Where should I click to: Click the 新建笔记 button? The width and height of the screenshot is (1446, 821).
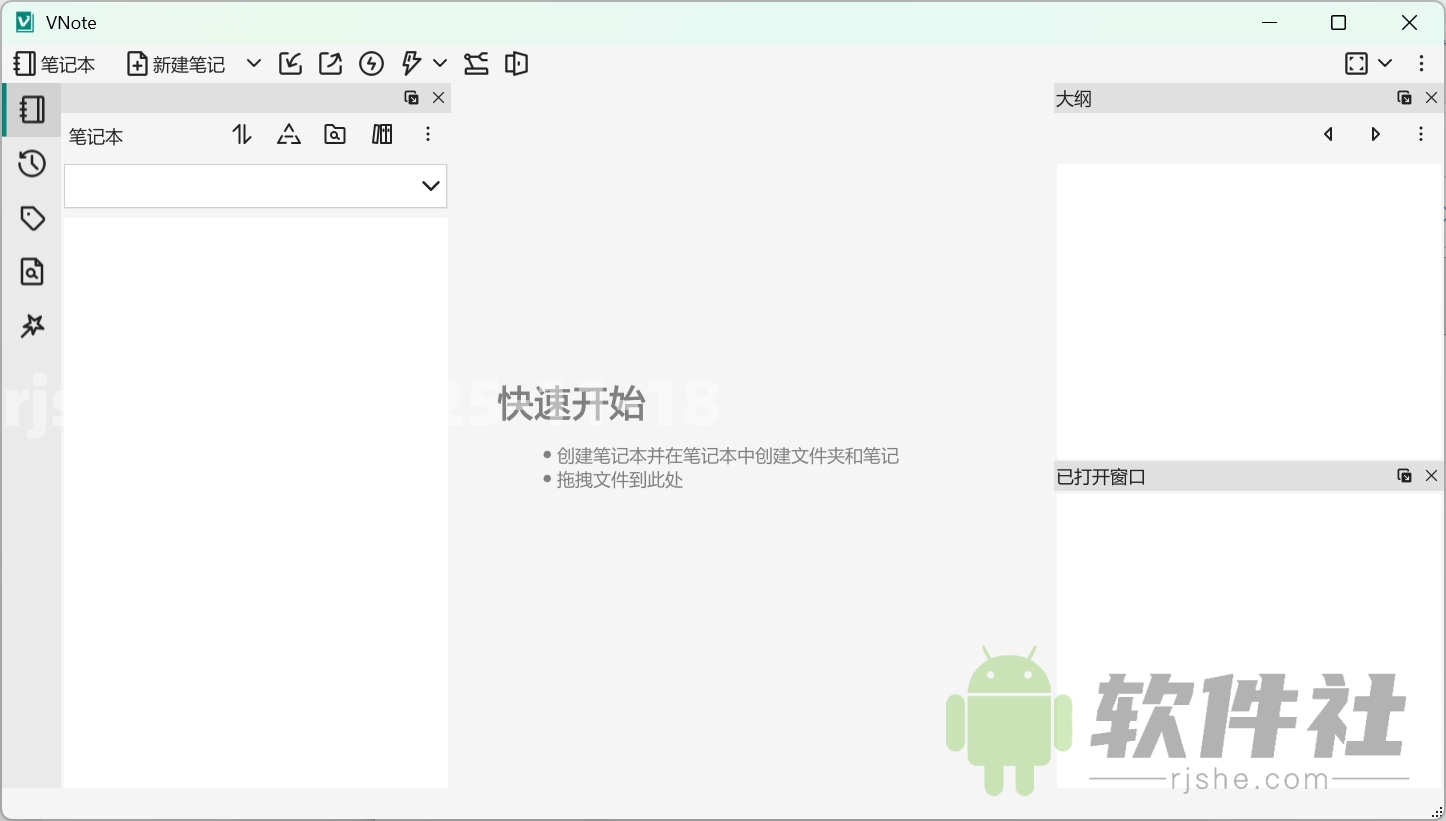176,63
